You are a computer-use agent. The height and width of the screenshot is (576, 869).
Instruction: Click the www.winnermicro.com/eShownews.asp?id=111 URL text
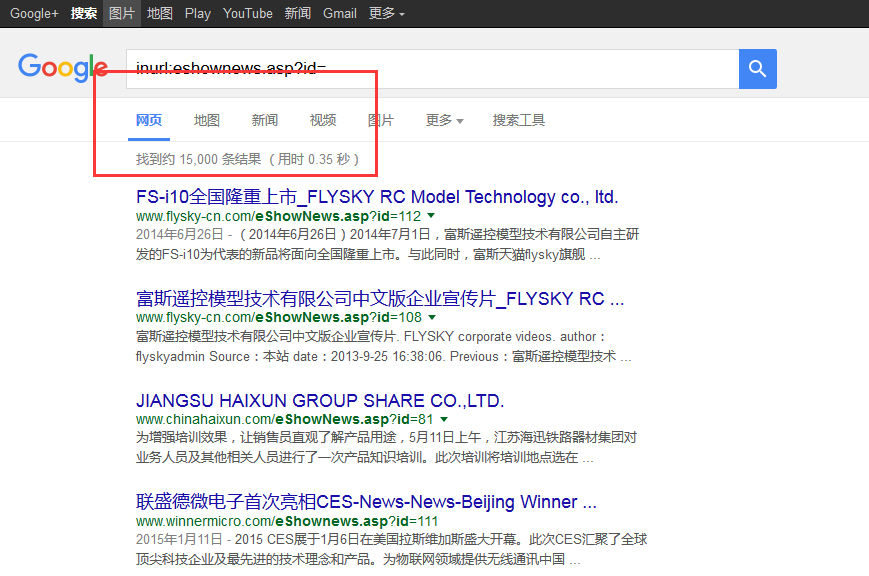point(287,521)
